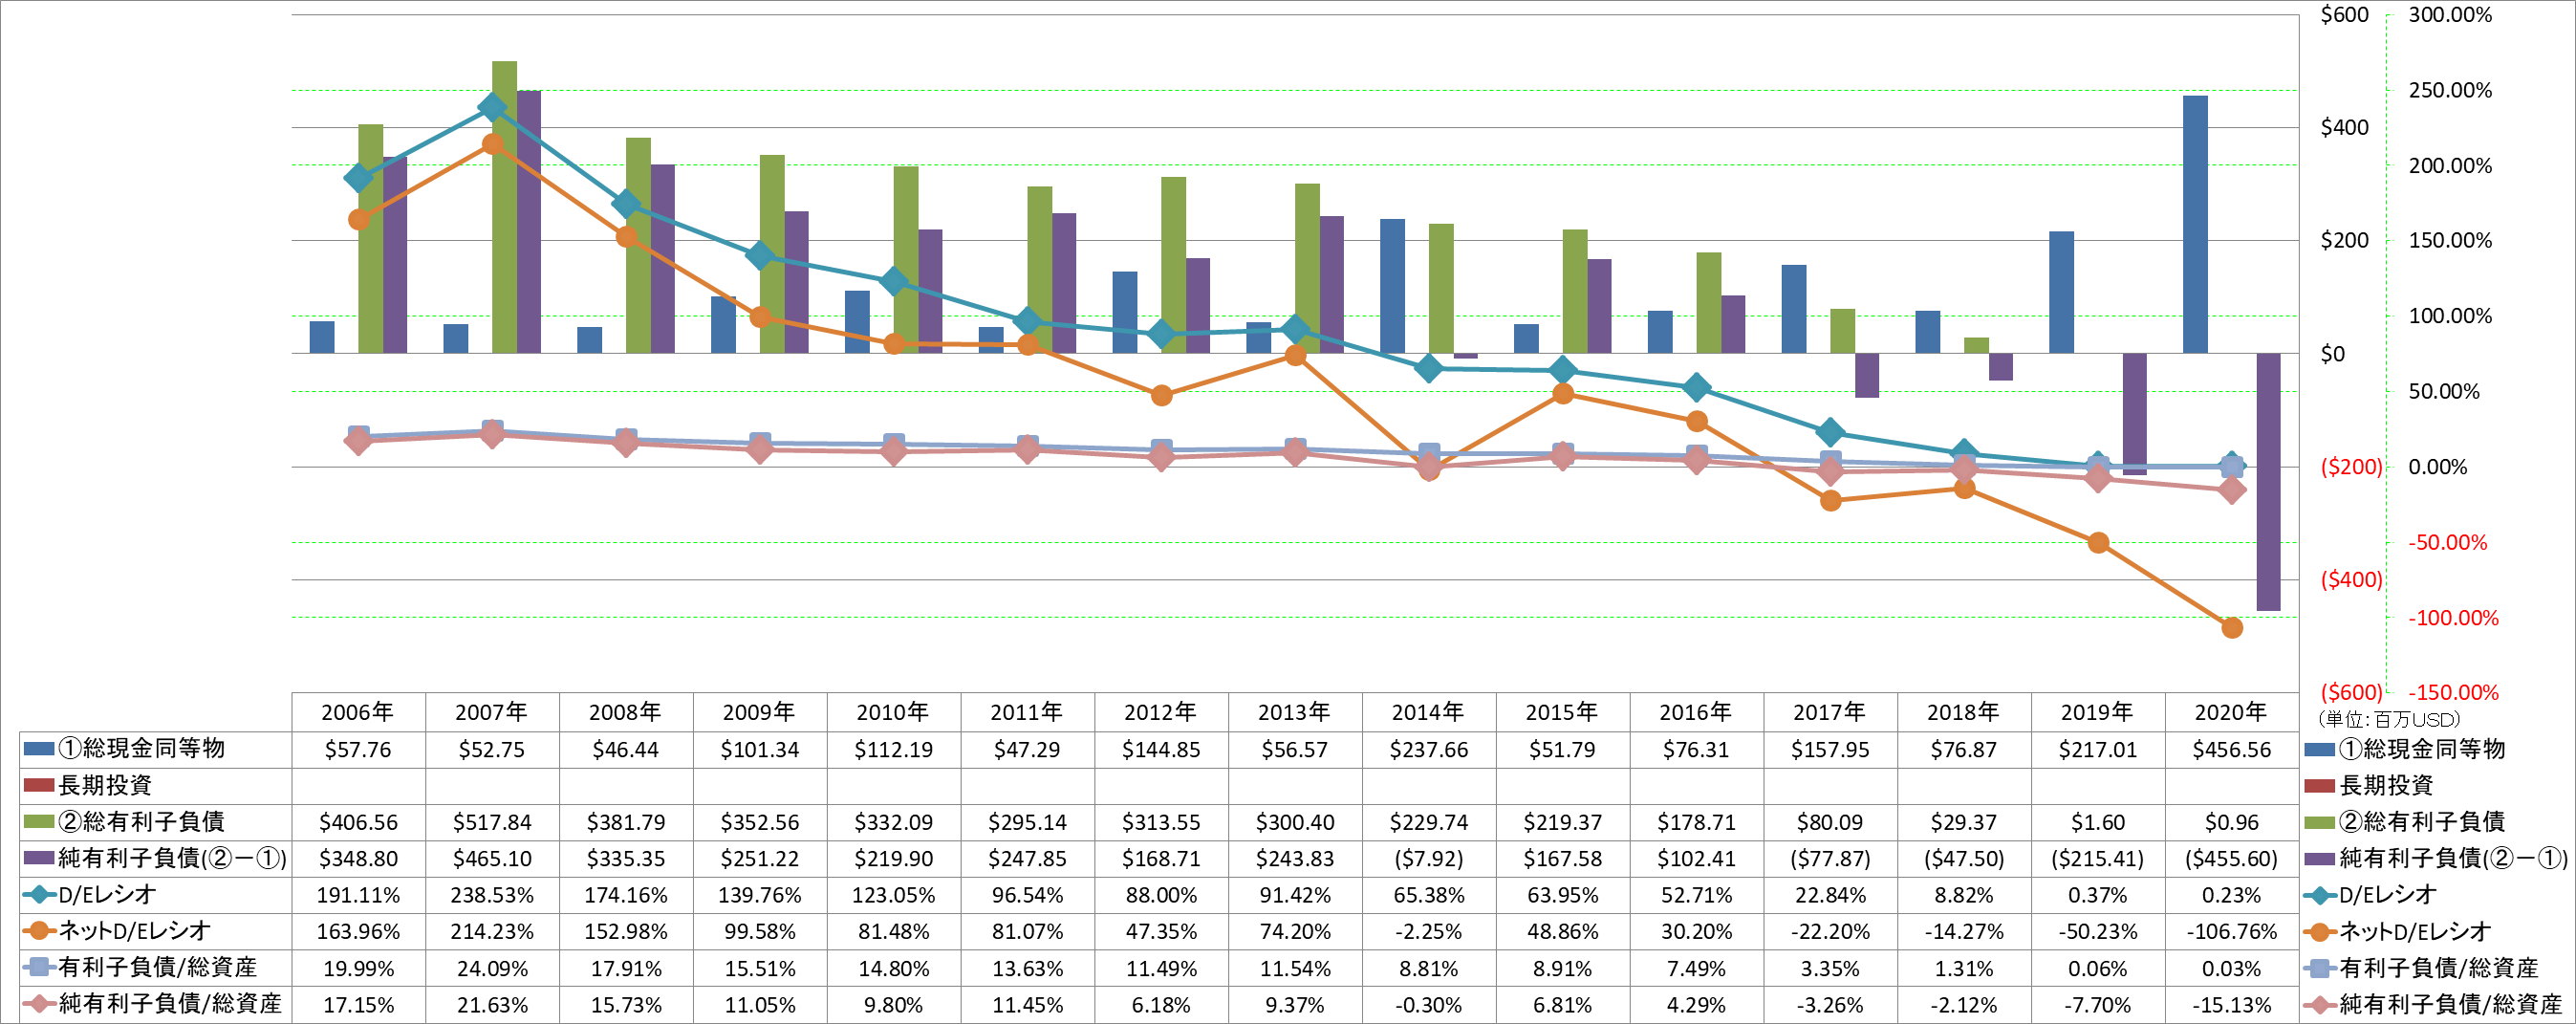The image size is (2576, 1024).
Task: Click the red ($200) axis label
Action: tap(2351, 467)
